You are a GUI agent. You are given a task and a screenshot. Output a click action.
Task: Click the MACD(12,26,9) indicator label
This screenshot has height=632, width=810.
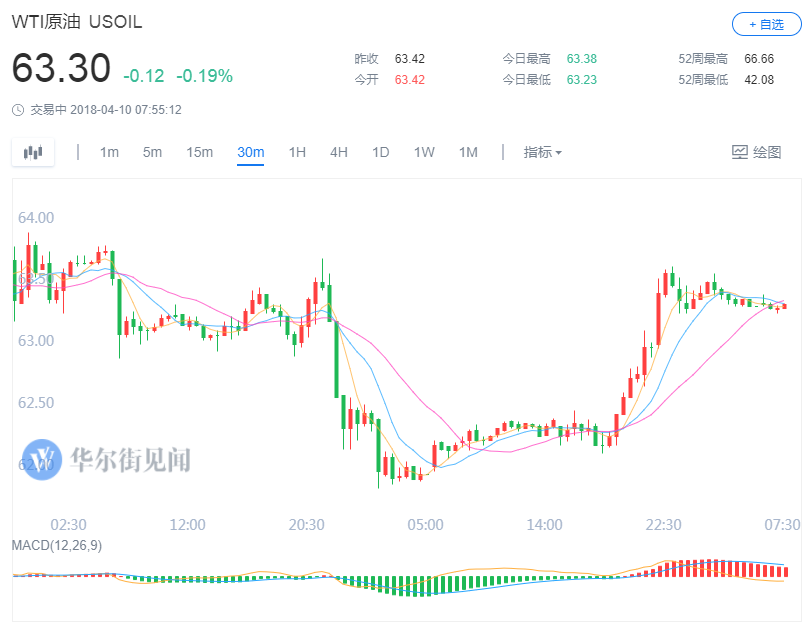point(57,545)
